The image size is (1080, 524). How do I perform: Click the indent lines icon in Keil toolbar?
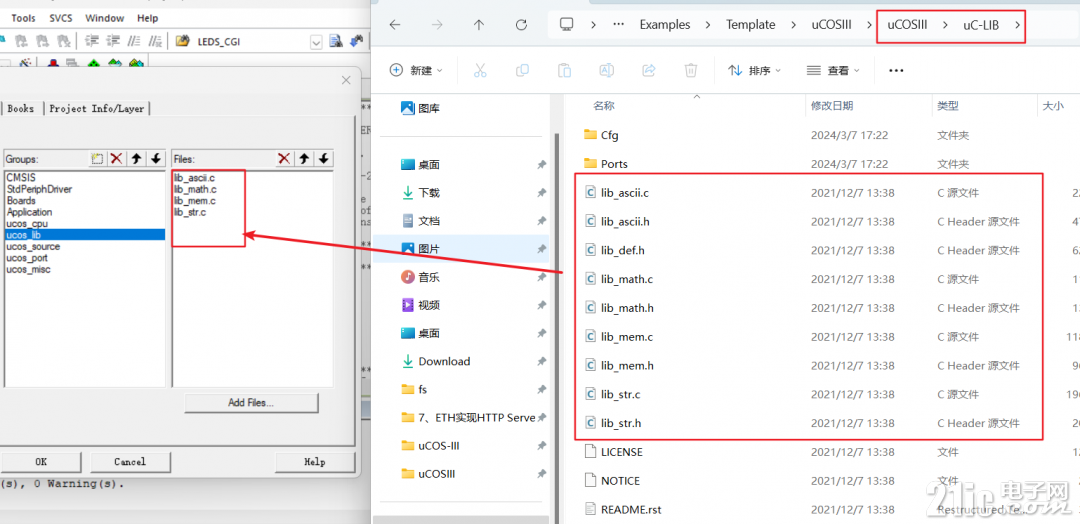pos(92,41)
